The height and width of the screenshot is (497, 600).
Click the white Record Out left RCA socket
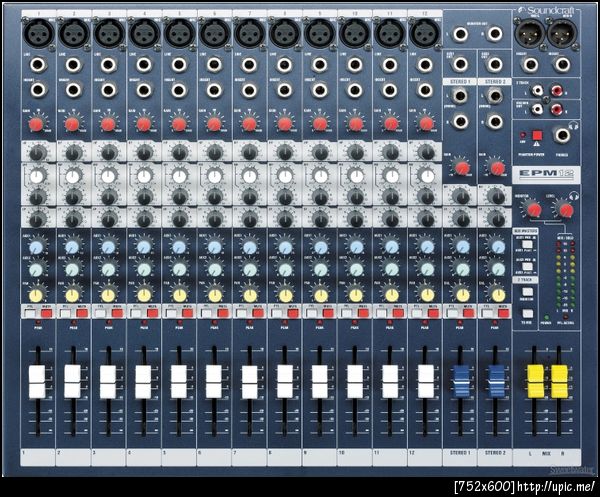(538, 109)
